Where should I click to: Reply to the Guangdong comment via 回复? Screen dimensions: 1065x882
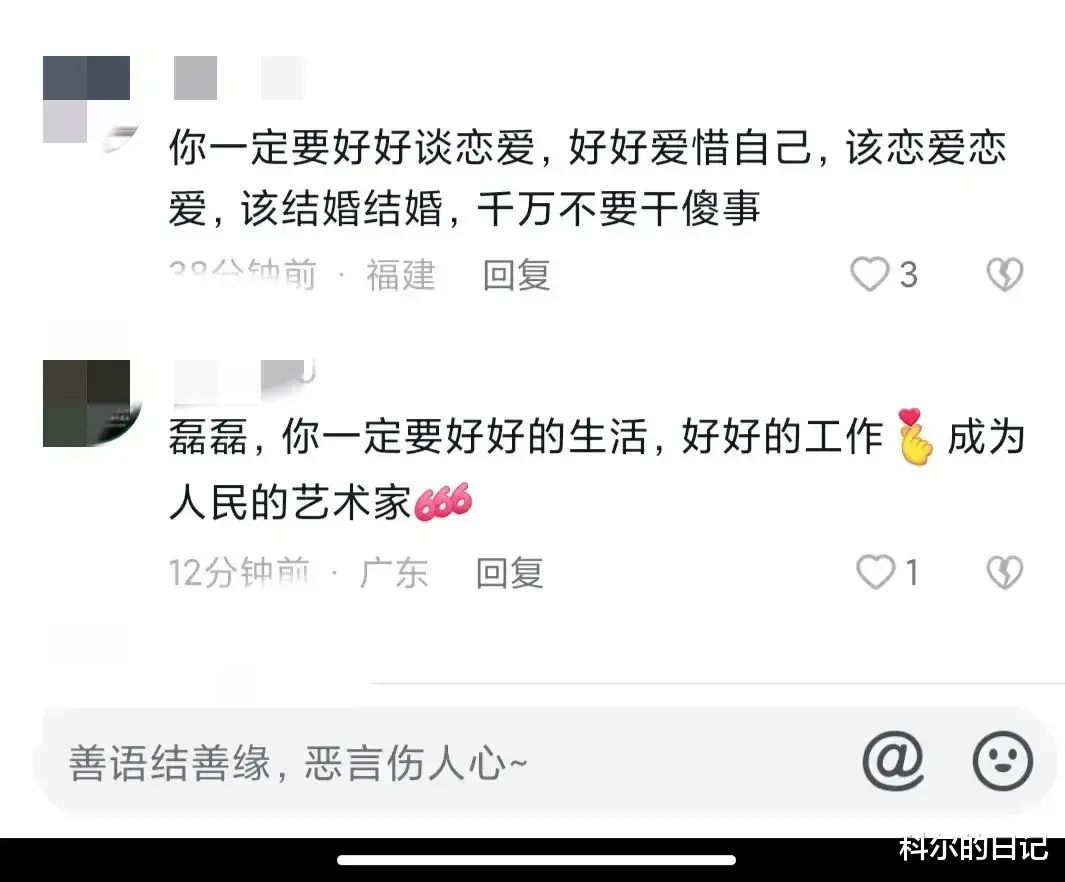tap(509, 572)
